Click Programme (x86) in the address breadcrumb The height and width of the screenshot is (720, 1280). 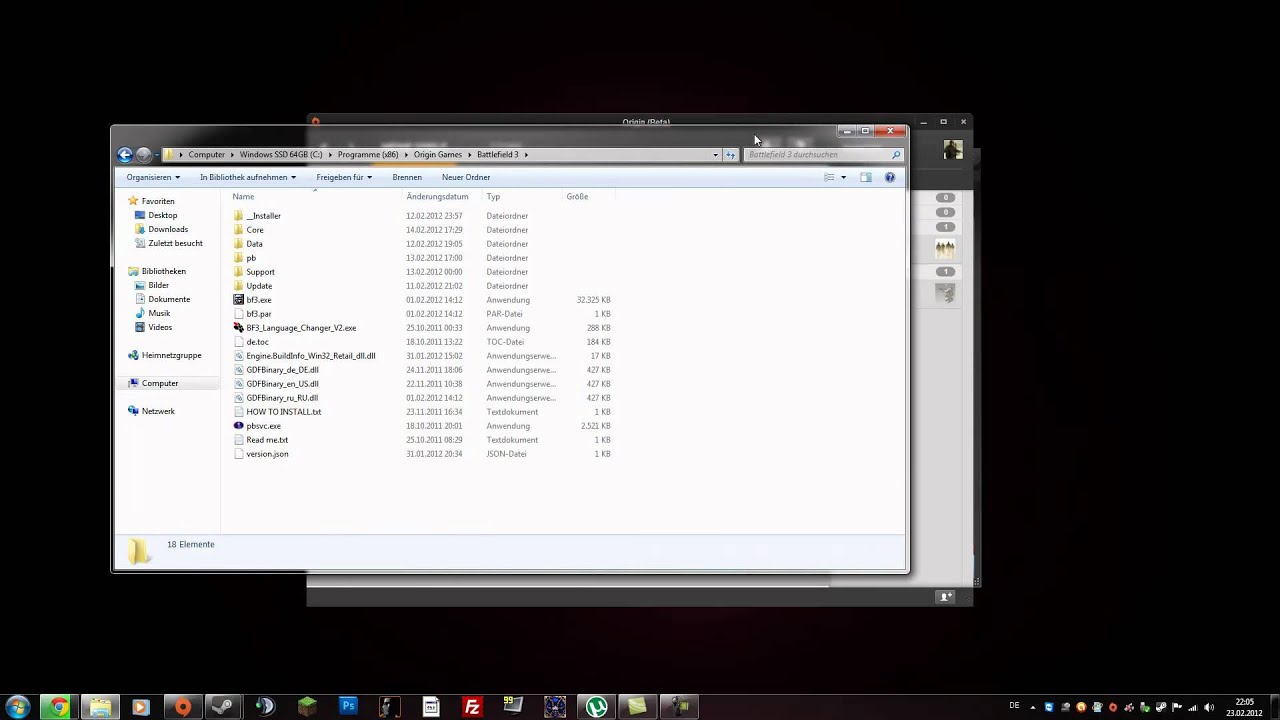click(368, 155)
